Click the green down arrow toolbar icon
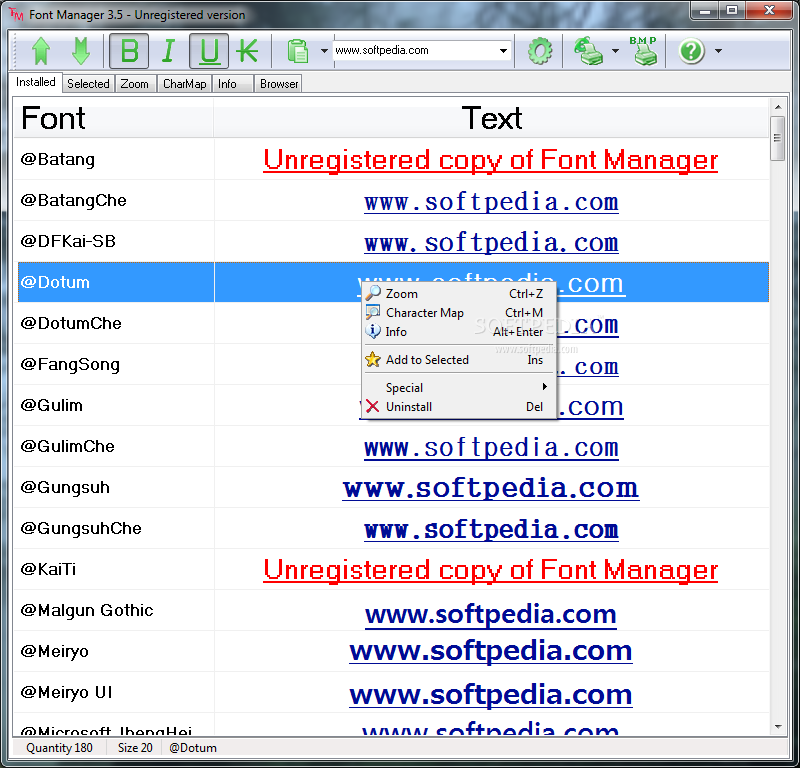Screen dimensions: 800x768 [81, 51]
